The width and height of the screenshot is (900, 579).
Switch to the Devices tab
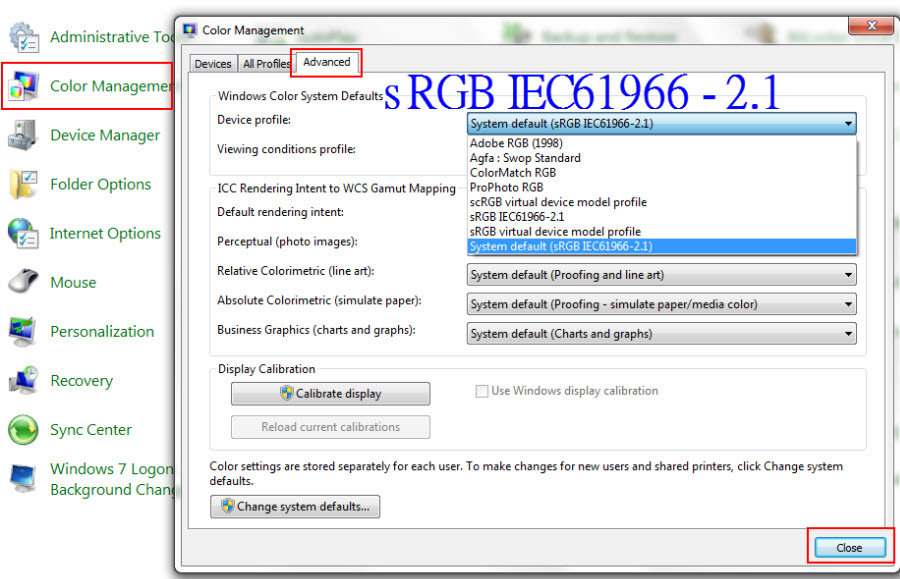click(x=213, y=64)
